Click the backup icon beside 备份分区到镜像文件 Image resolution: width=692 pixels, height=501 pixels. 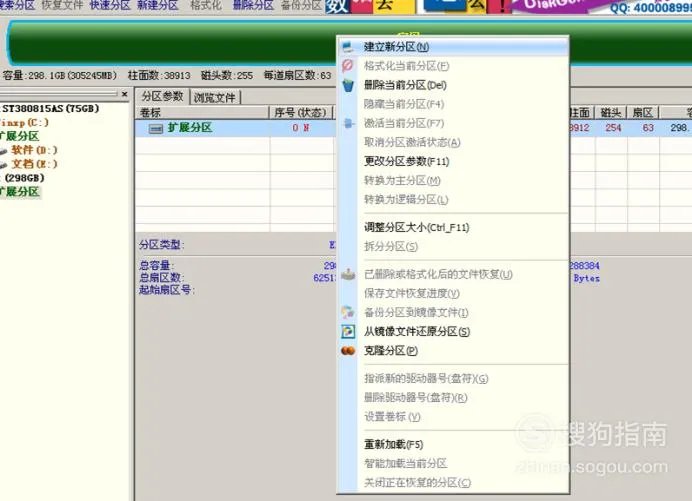coord(348,313)
